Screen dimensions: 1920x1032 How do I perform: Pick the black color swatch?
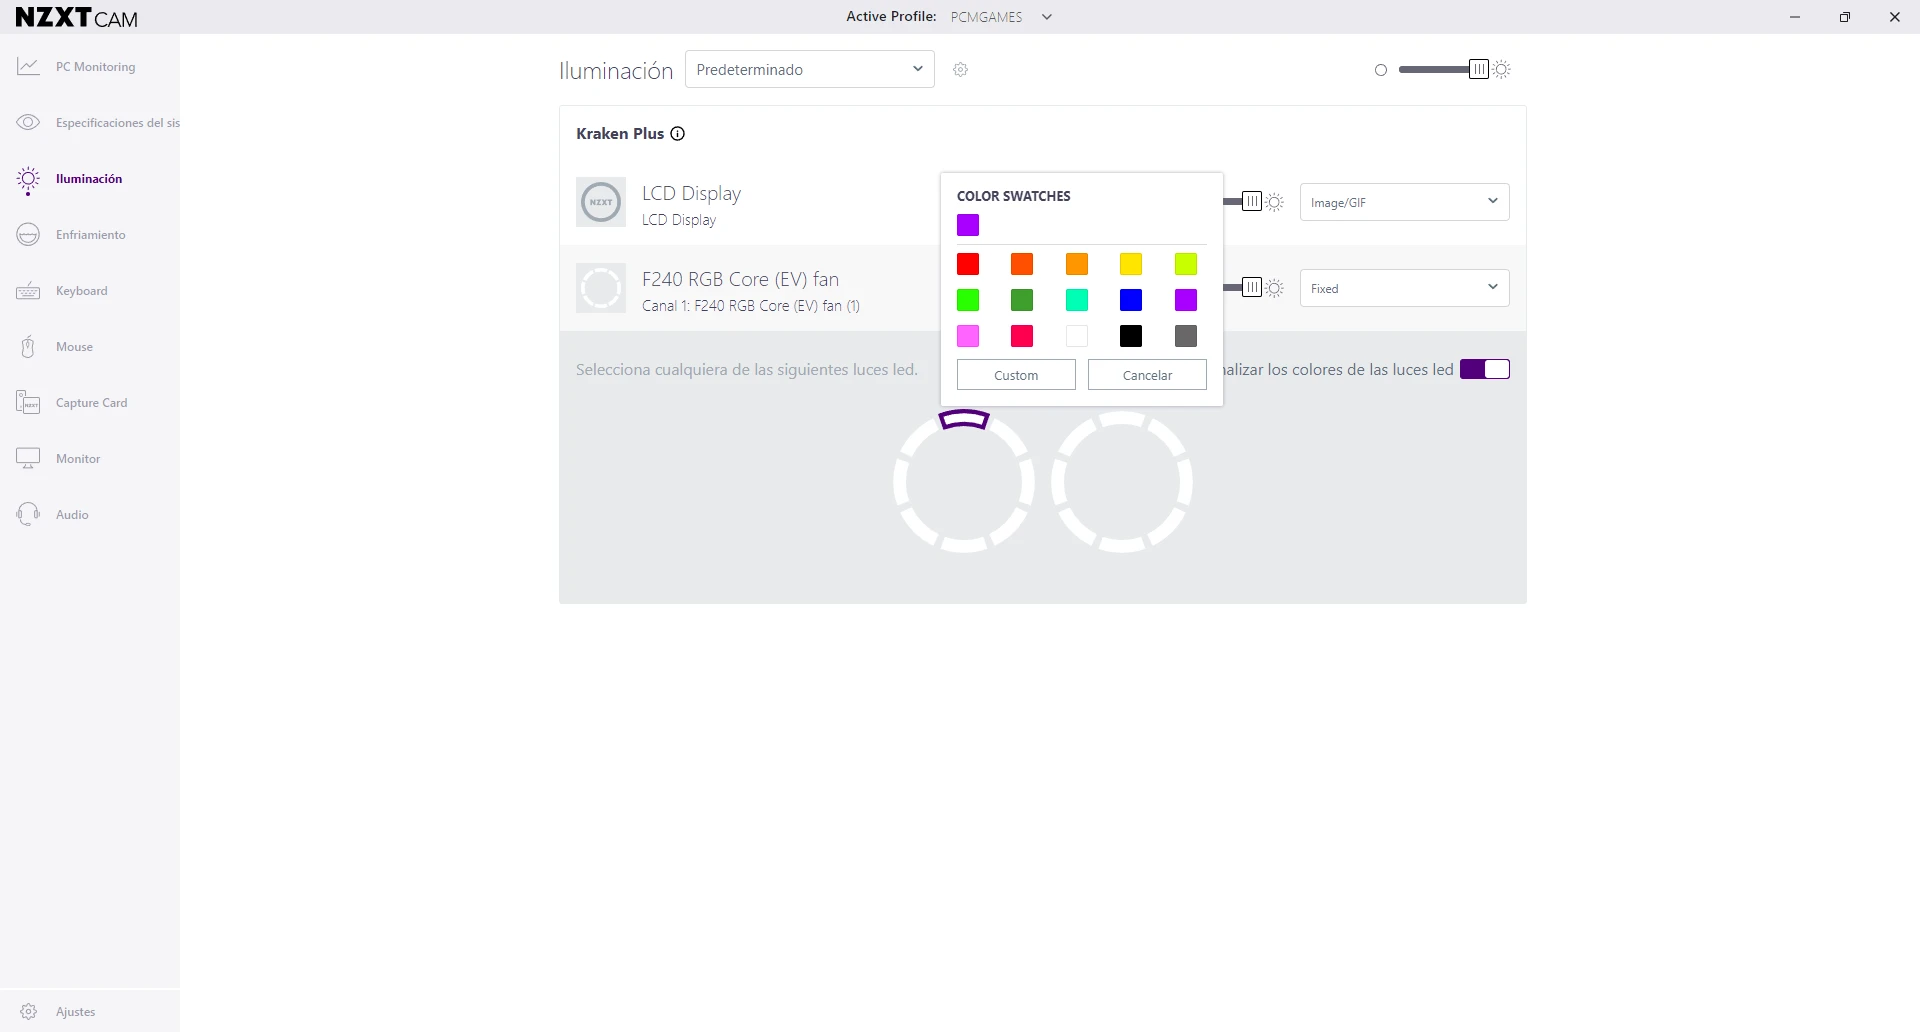[x=1131, y=336]
